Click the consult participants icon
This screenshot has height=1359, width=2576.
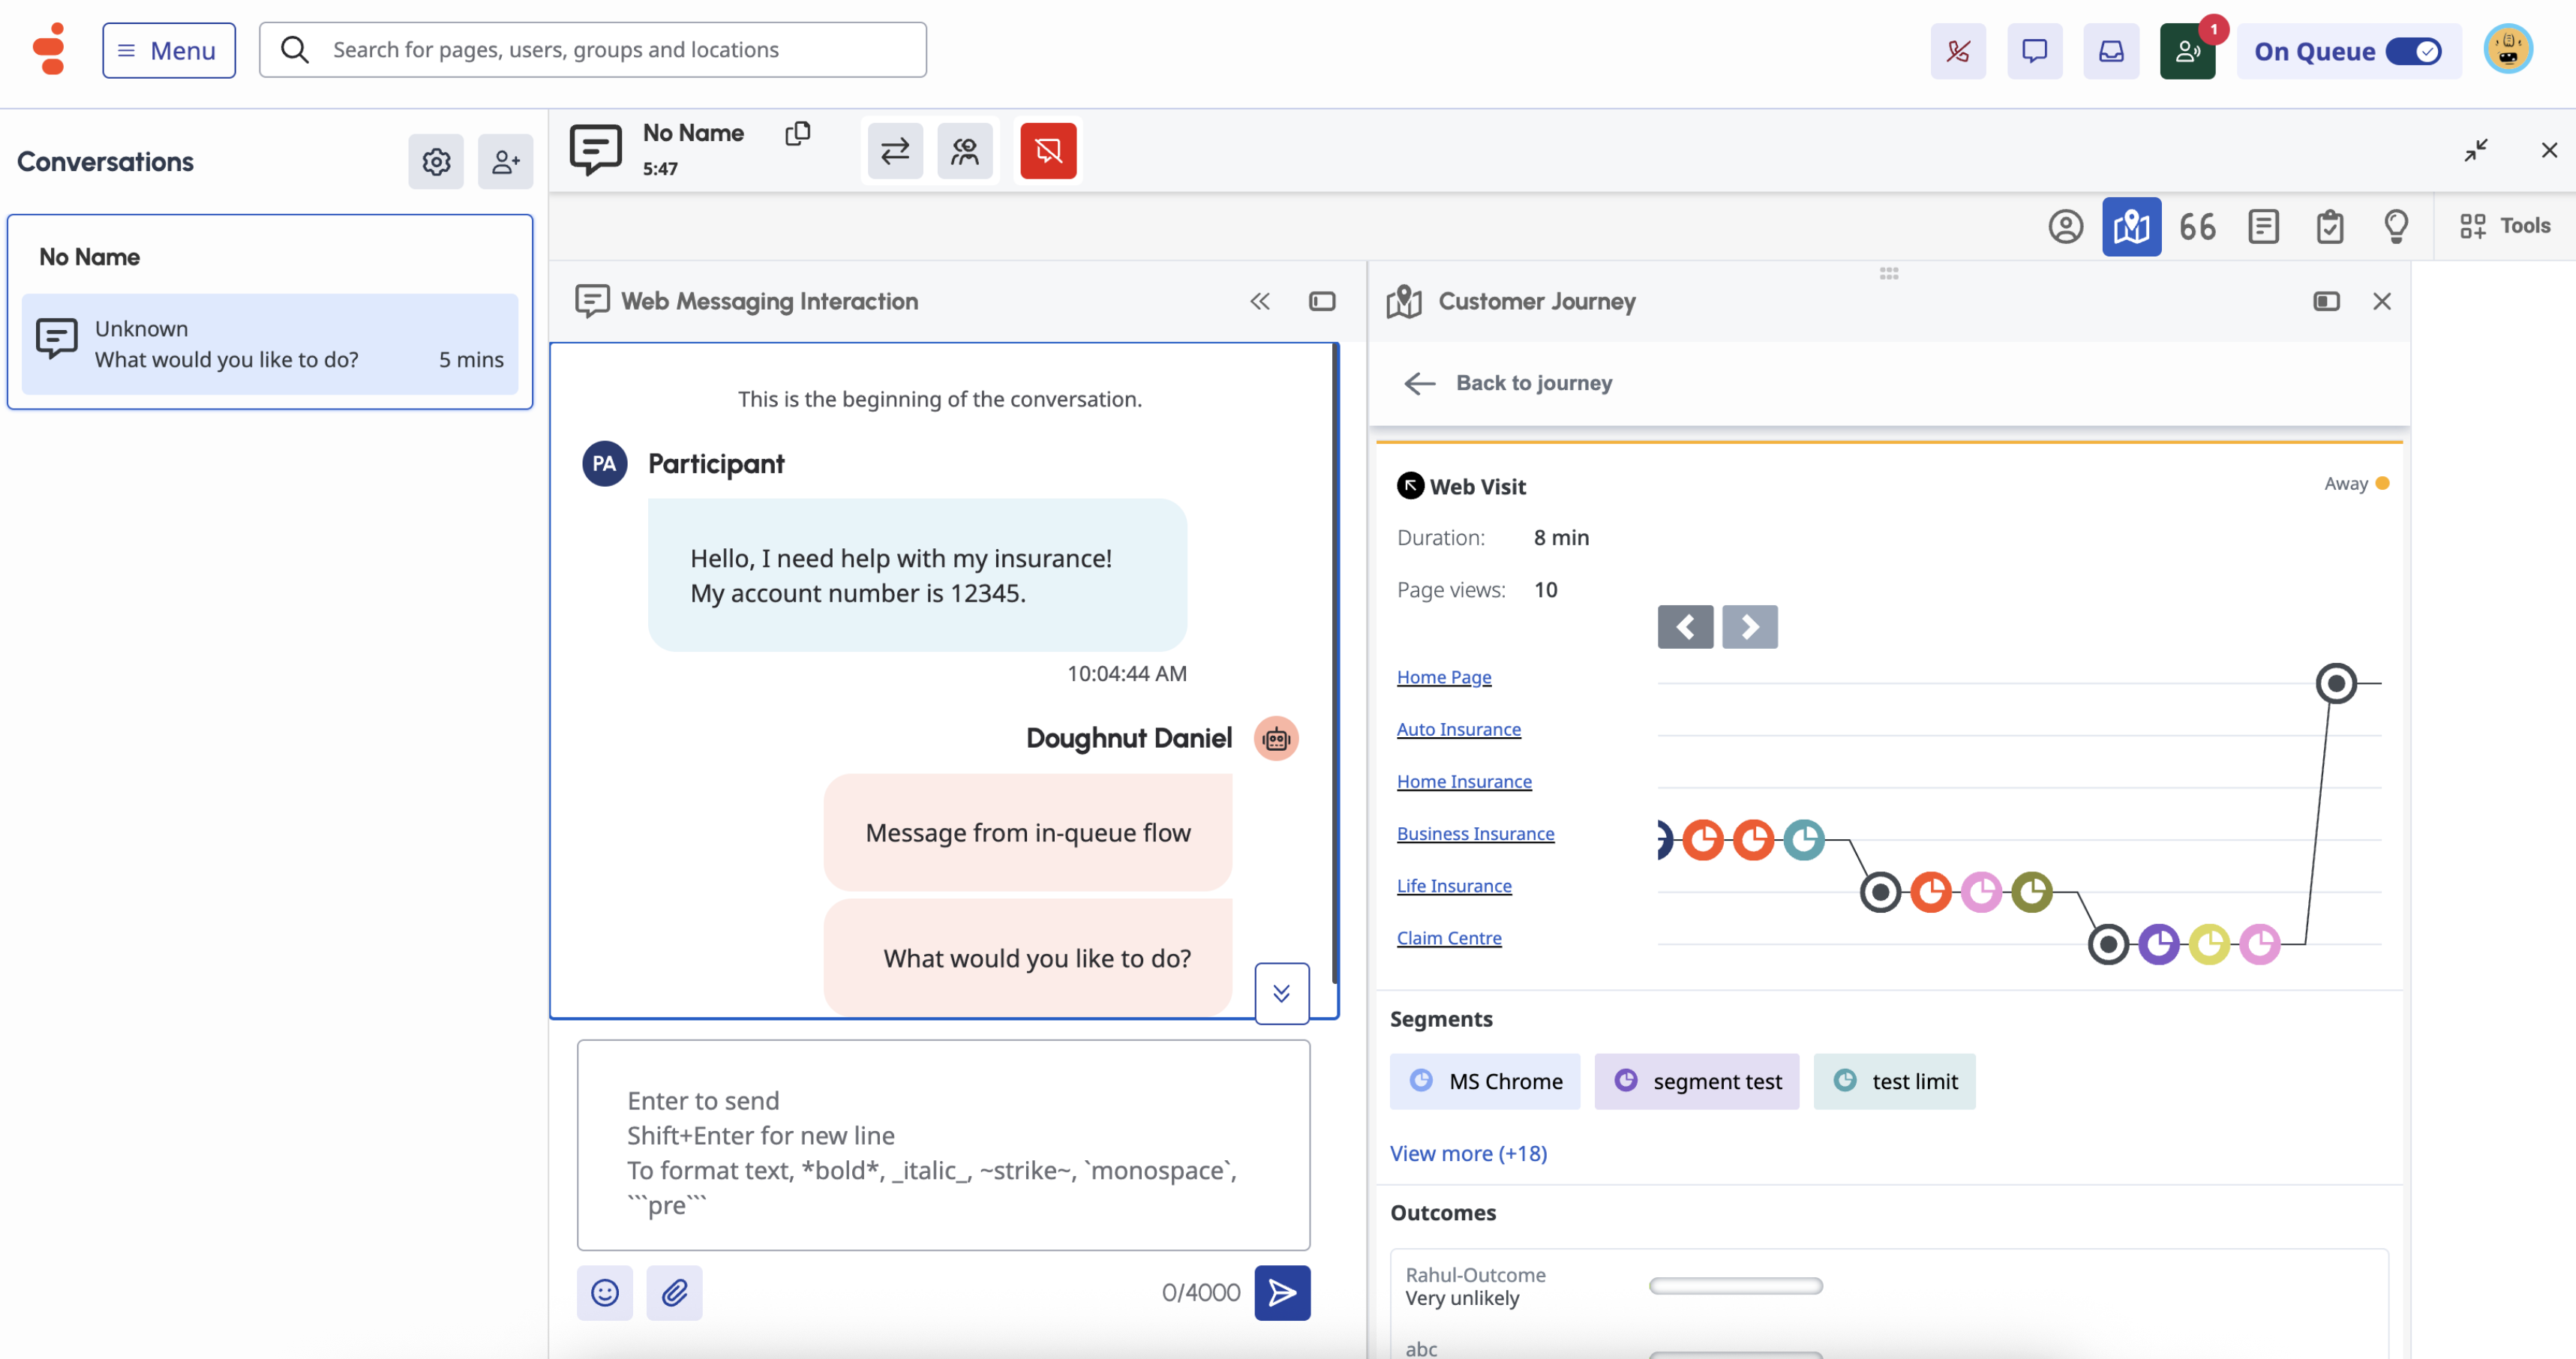pyautogui.click(x=964, y=151)
